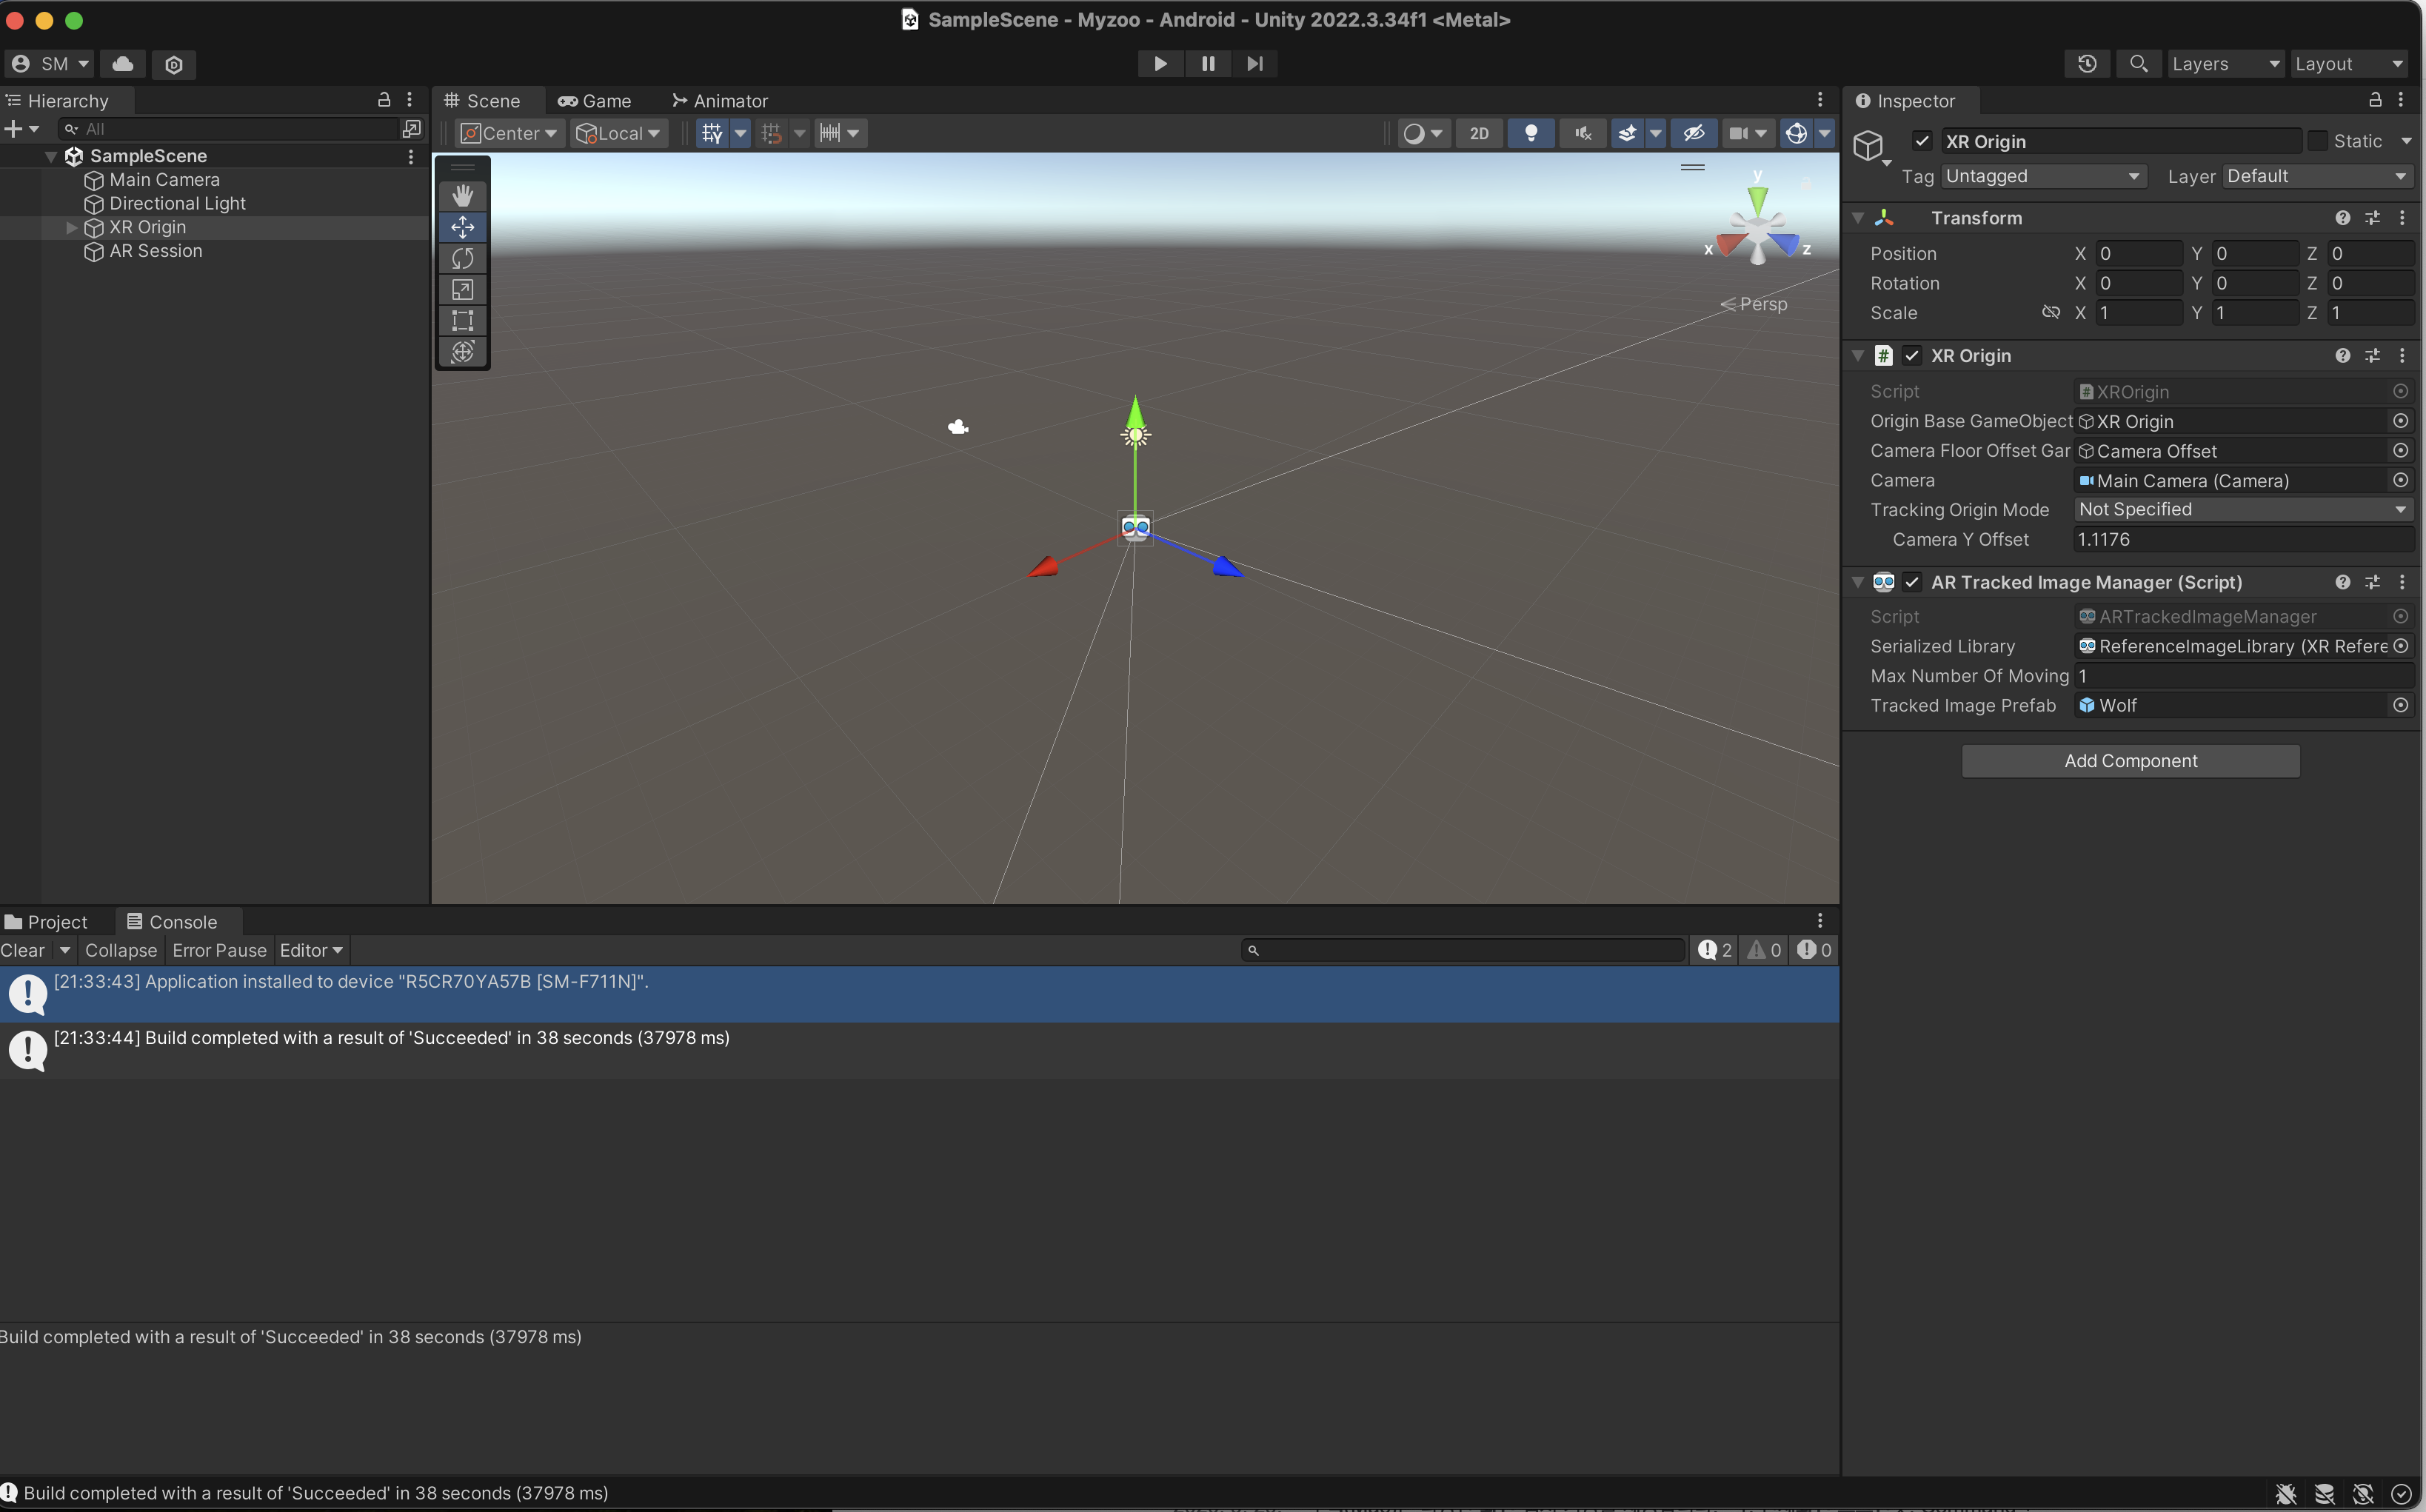Viewport: 2426px width, 1512px height.
Task: Open SM account dropdown
Action: tap(49, 64)
